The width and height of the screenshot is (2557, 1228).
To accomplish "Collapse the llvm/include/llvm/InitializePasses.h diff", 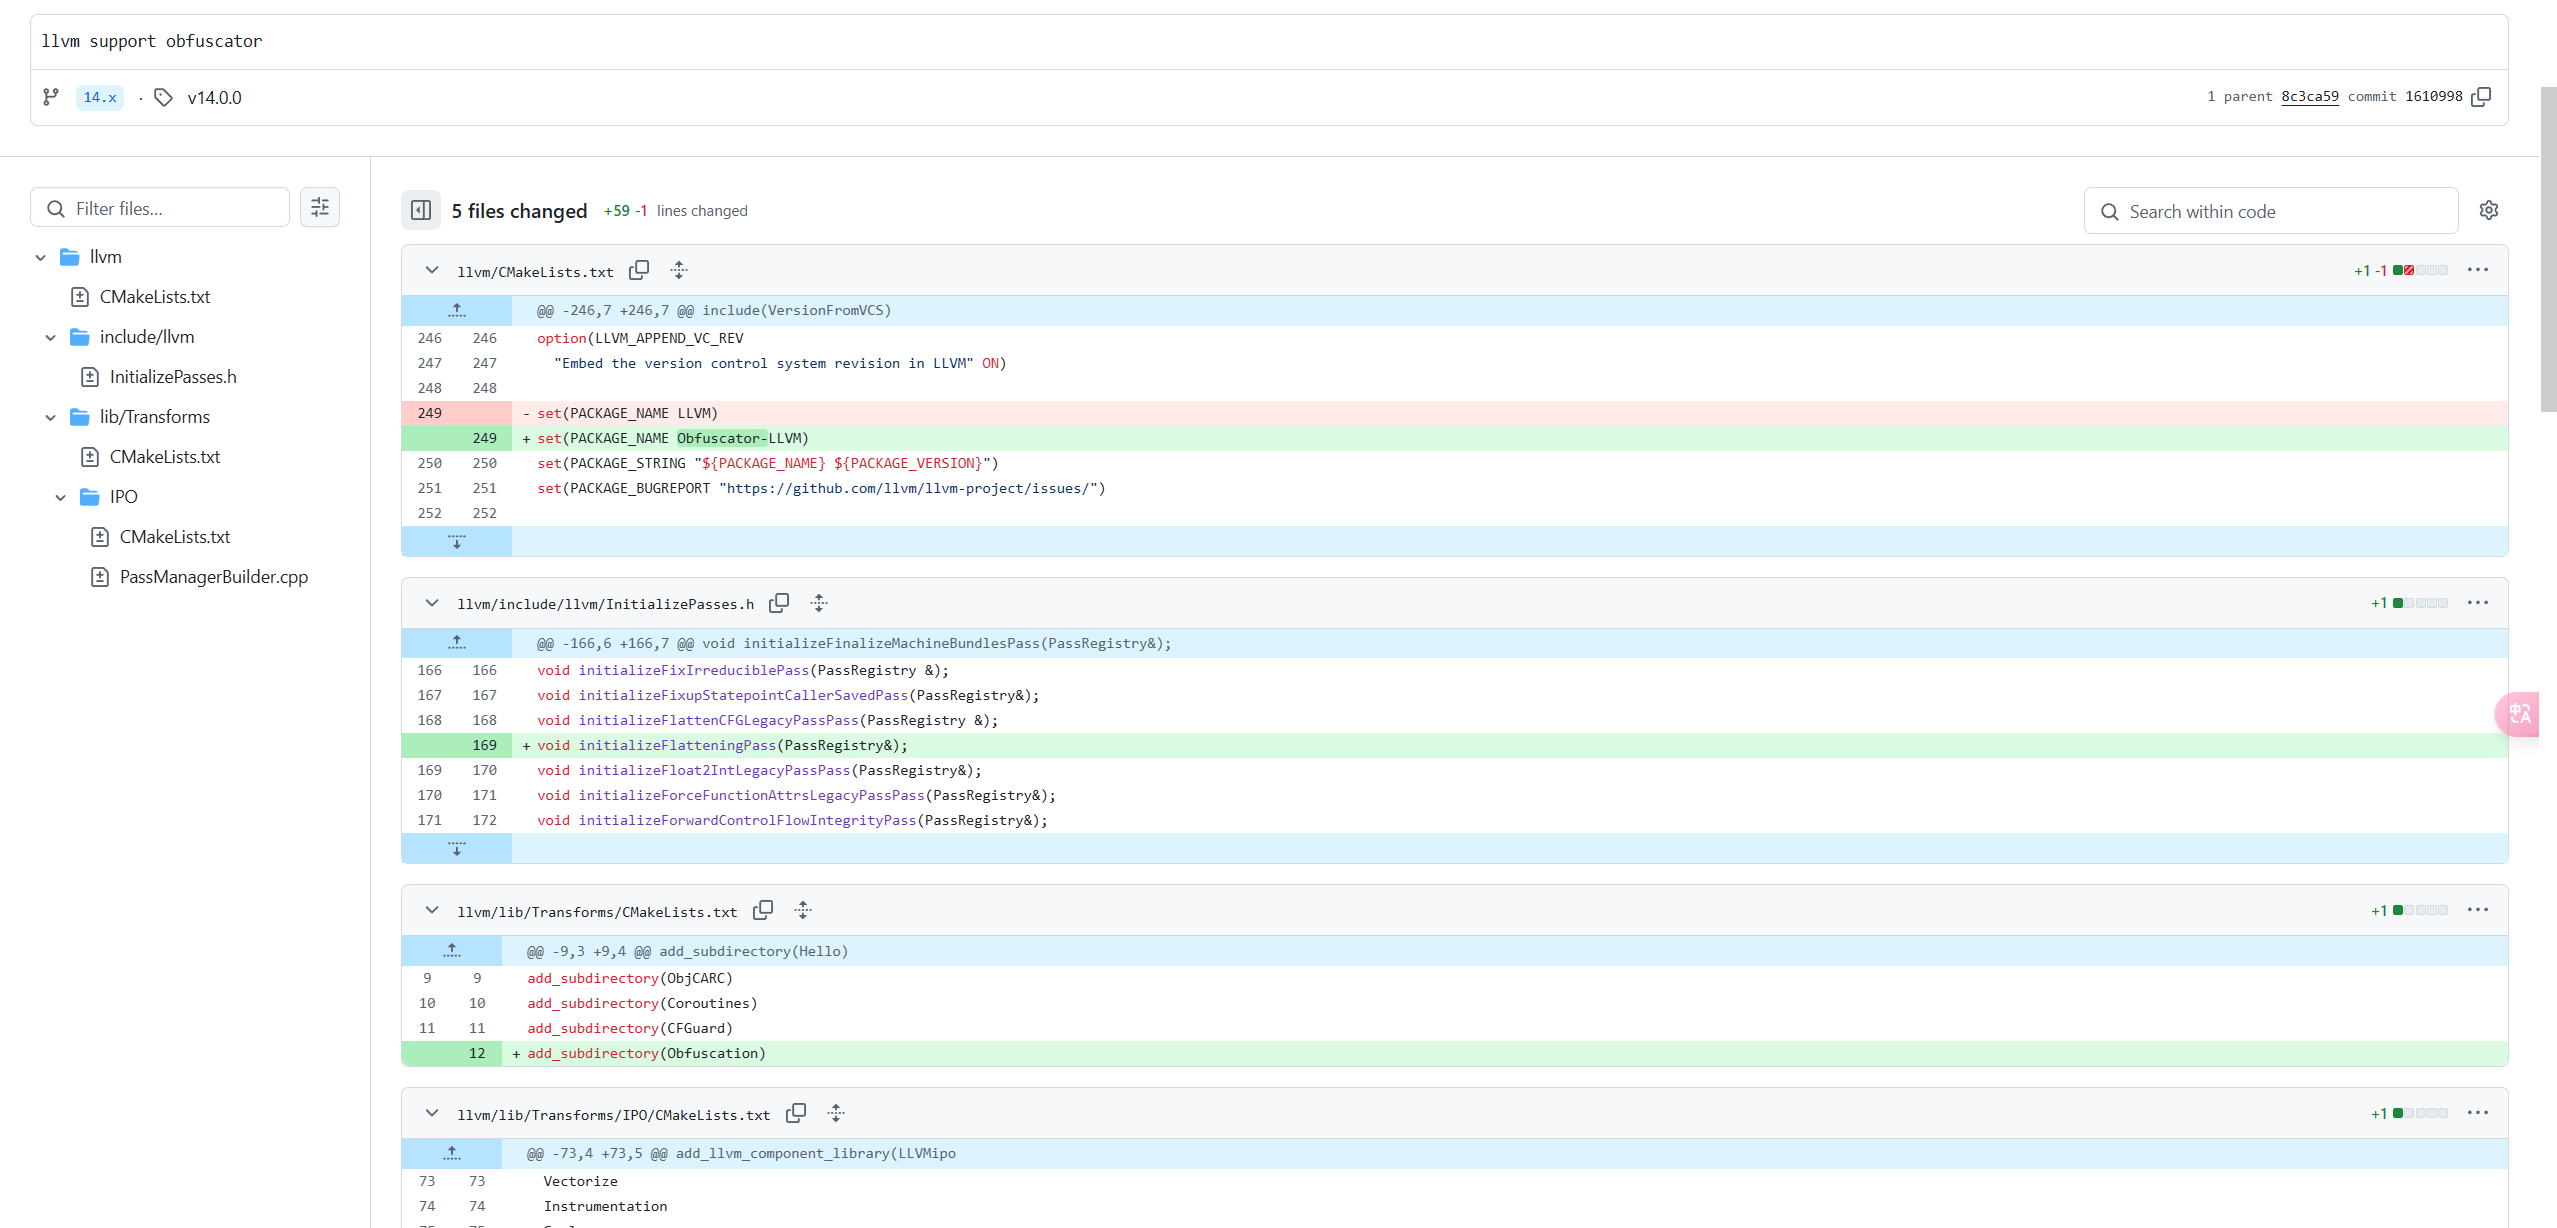I will (432, 603).
